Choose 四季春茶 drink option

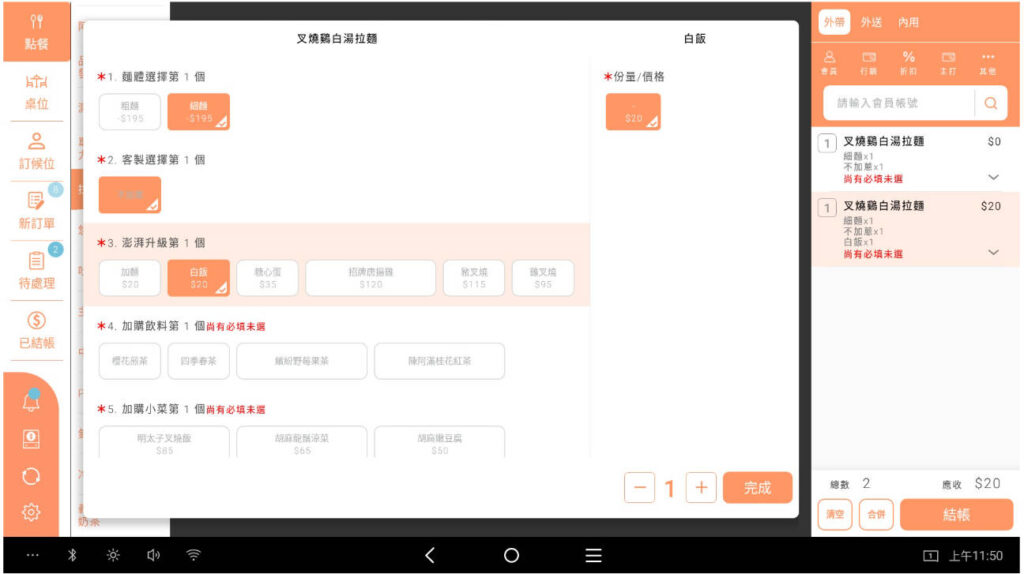198,361
